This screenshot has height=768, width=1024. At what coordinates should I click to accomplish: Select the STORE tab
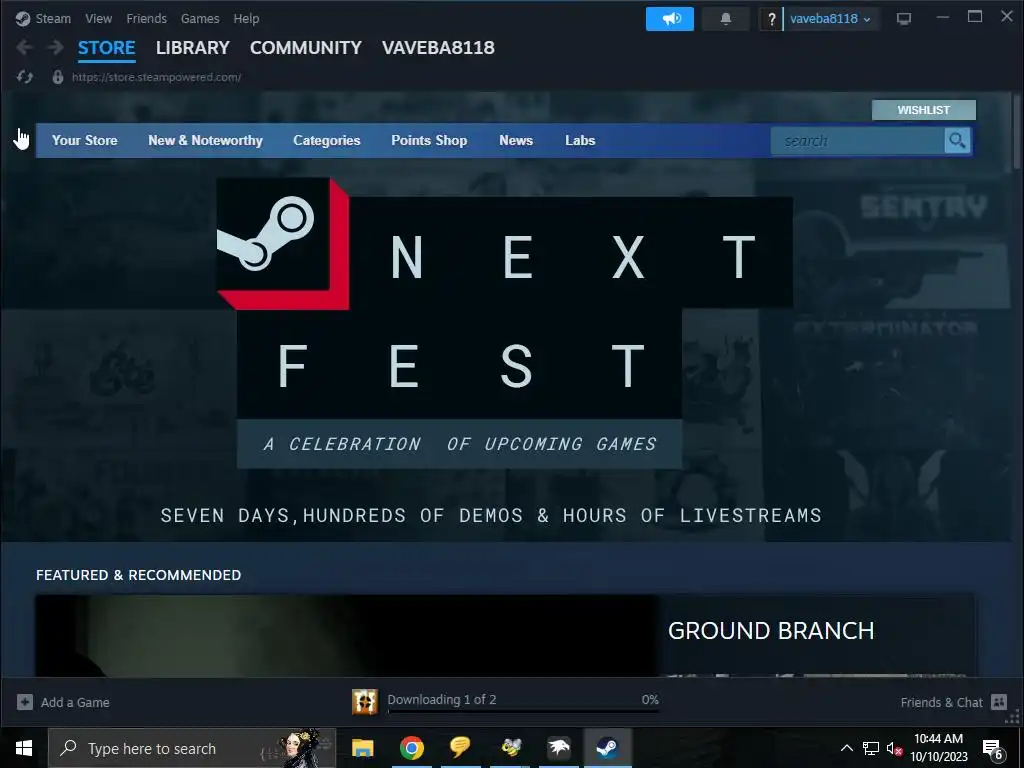pos(106,48)
